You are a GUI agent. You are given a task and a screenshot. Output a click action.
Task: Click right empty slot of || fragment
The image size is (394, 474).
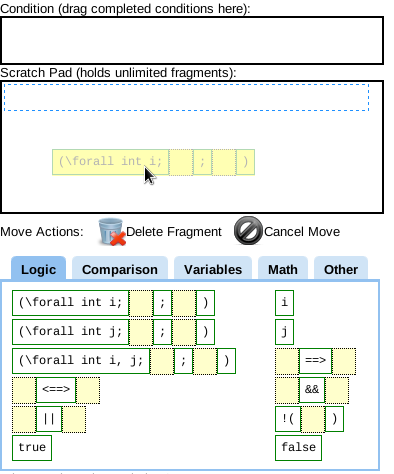point(74,419)
